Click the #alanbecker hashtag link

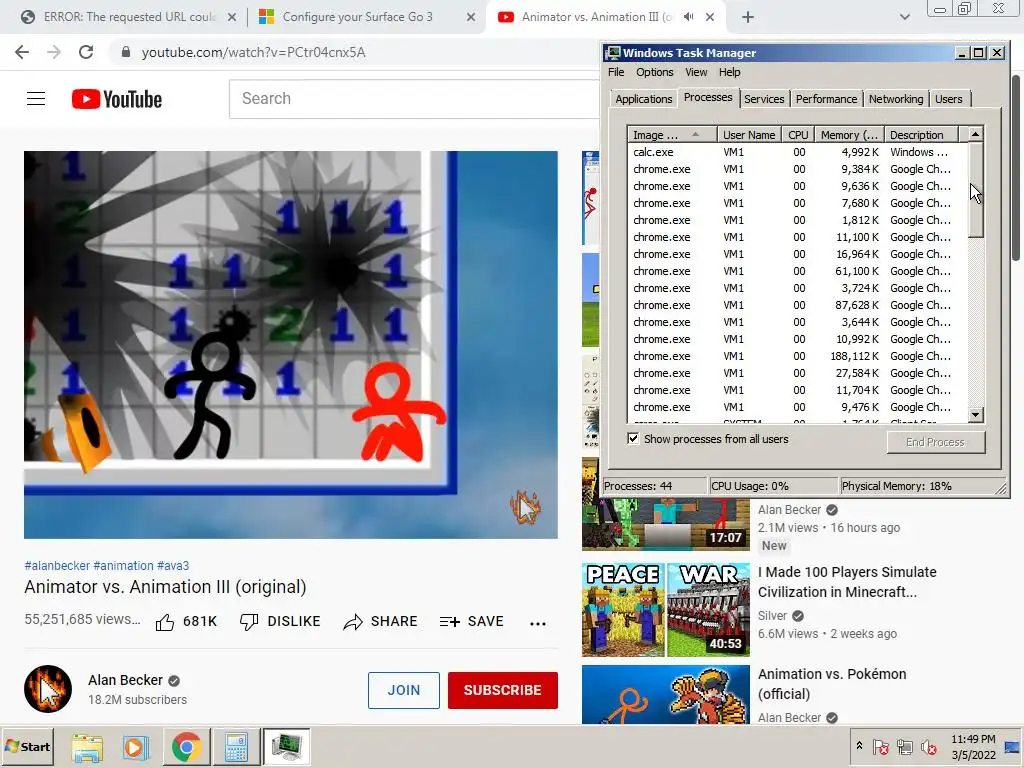(x=57, y=566)
